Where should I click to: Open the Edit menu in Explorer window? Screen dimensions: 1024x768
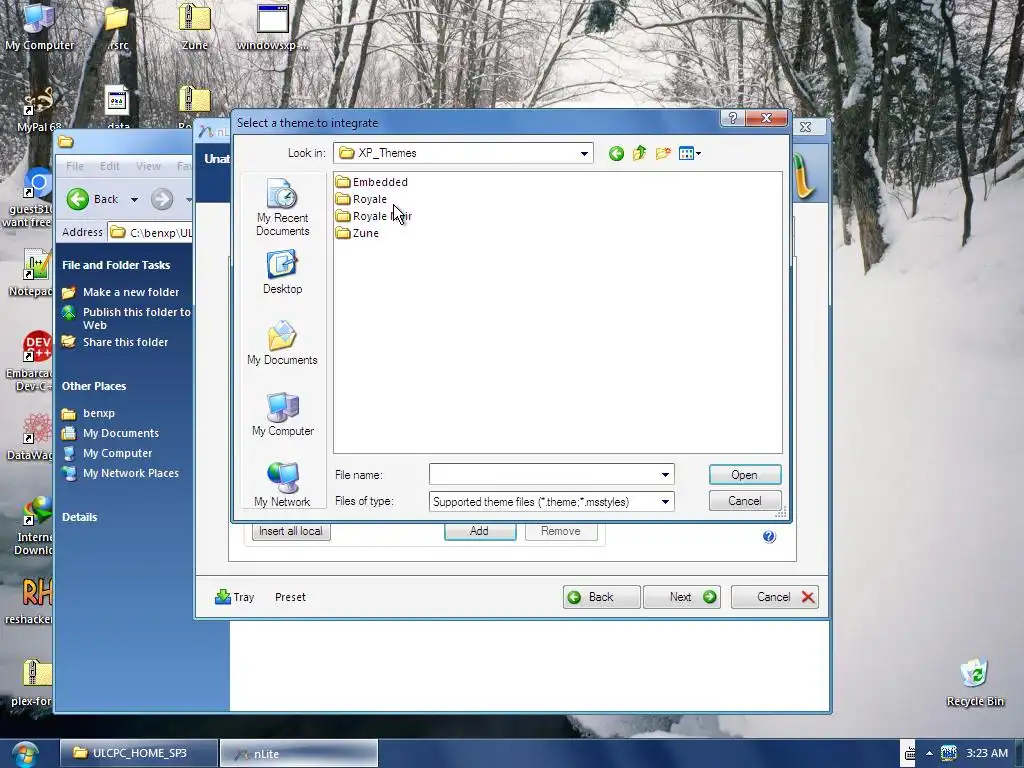(110, 167)
